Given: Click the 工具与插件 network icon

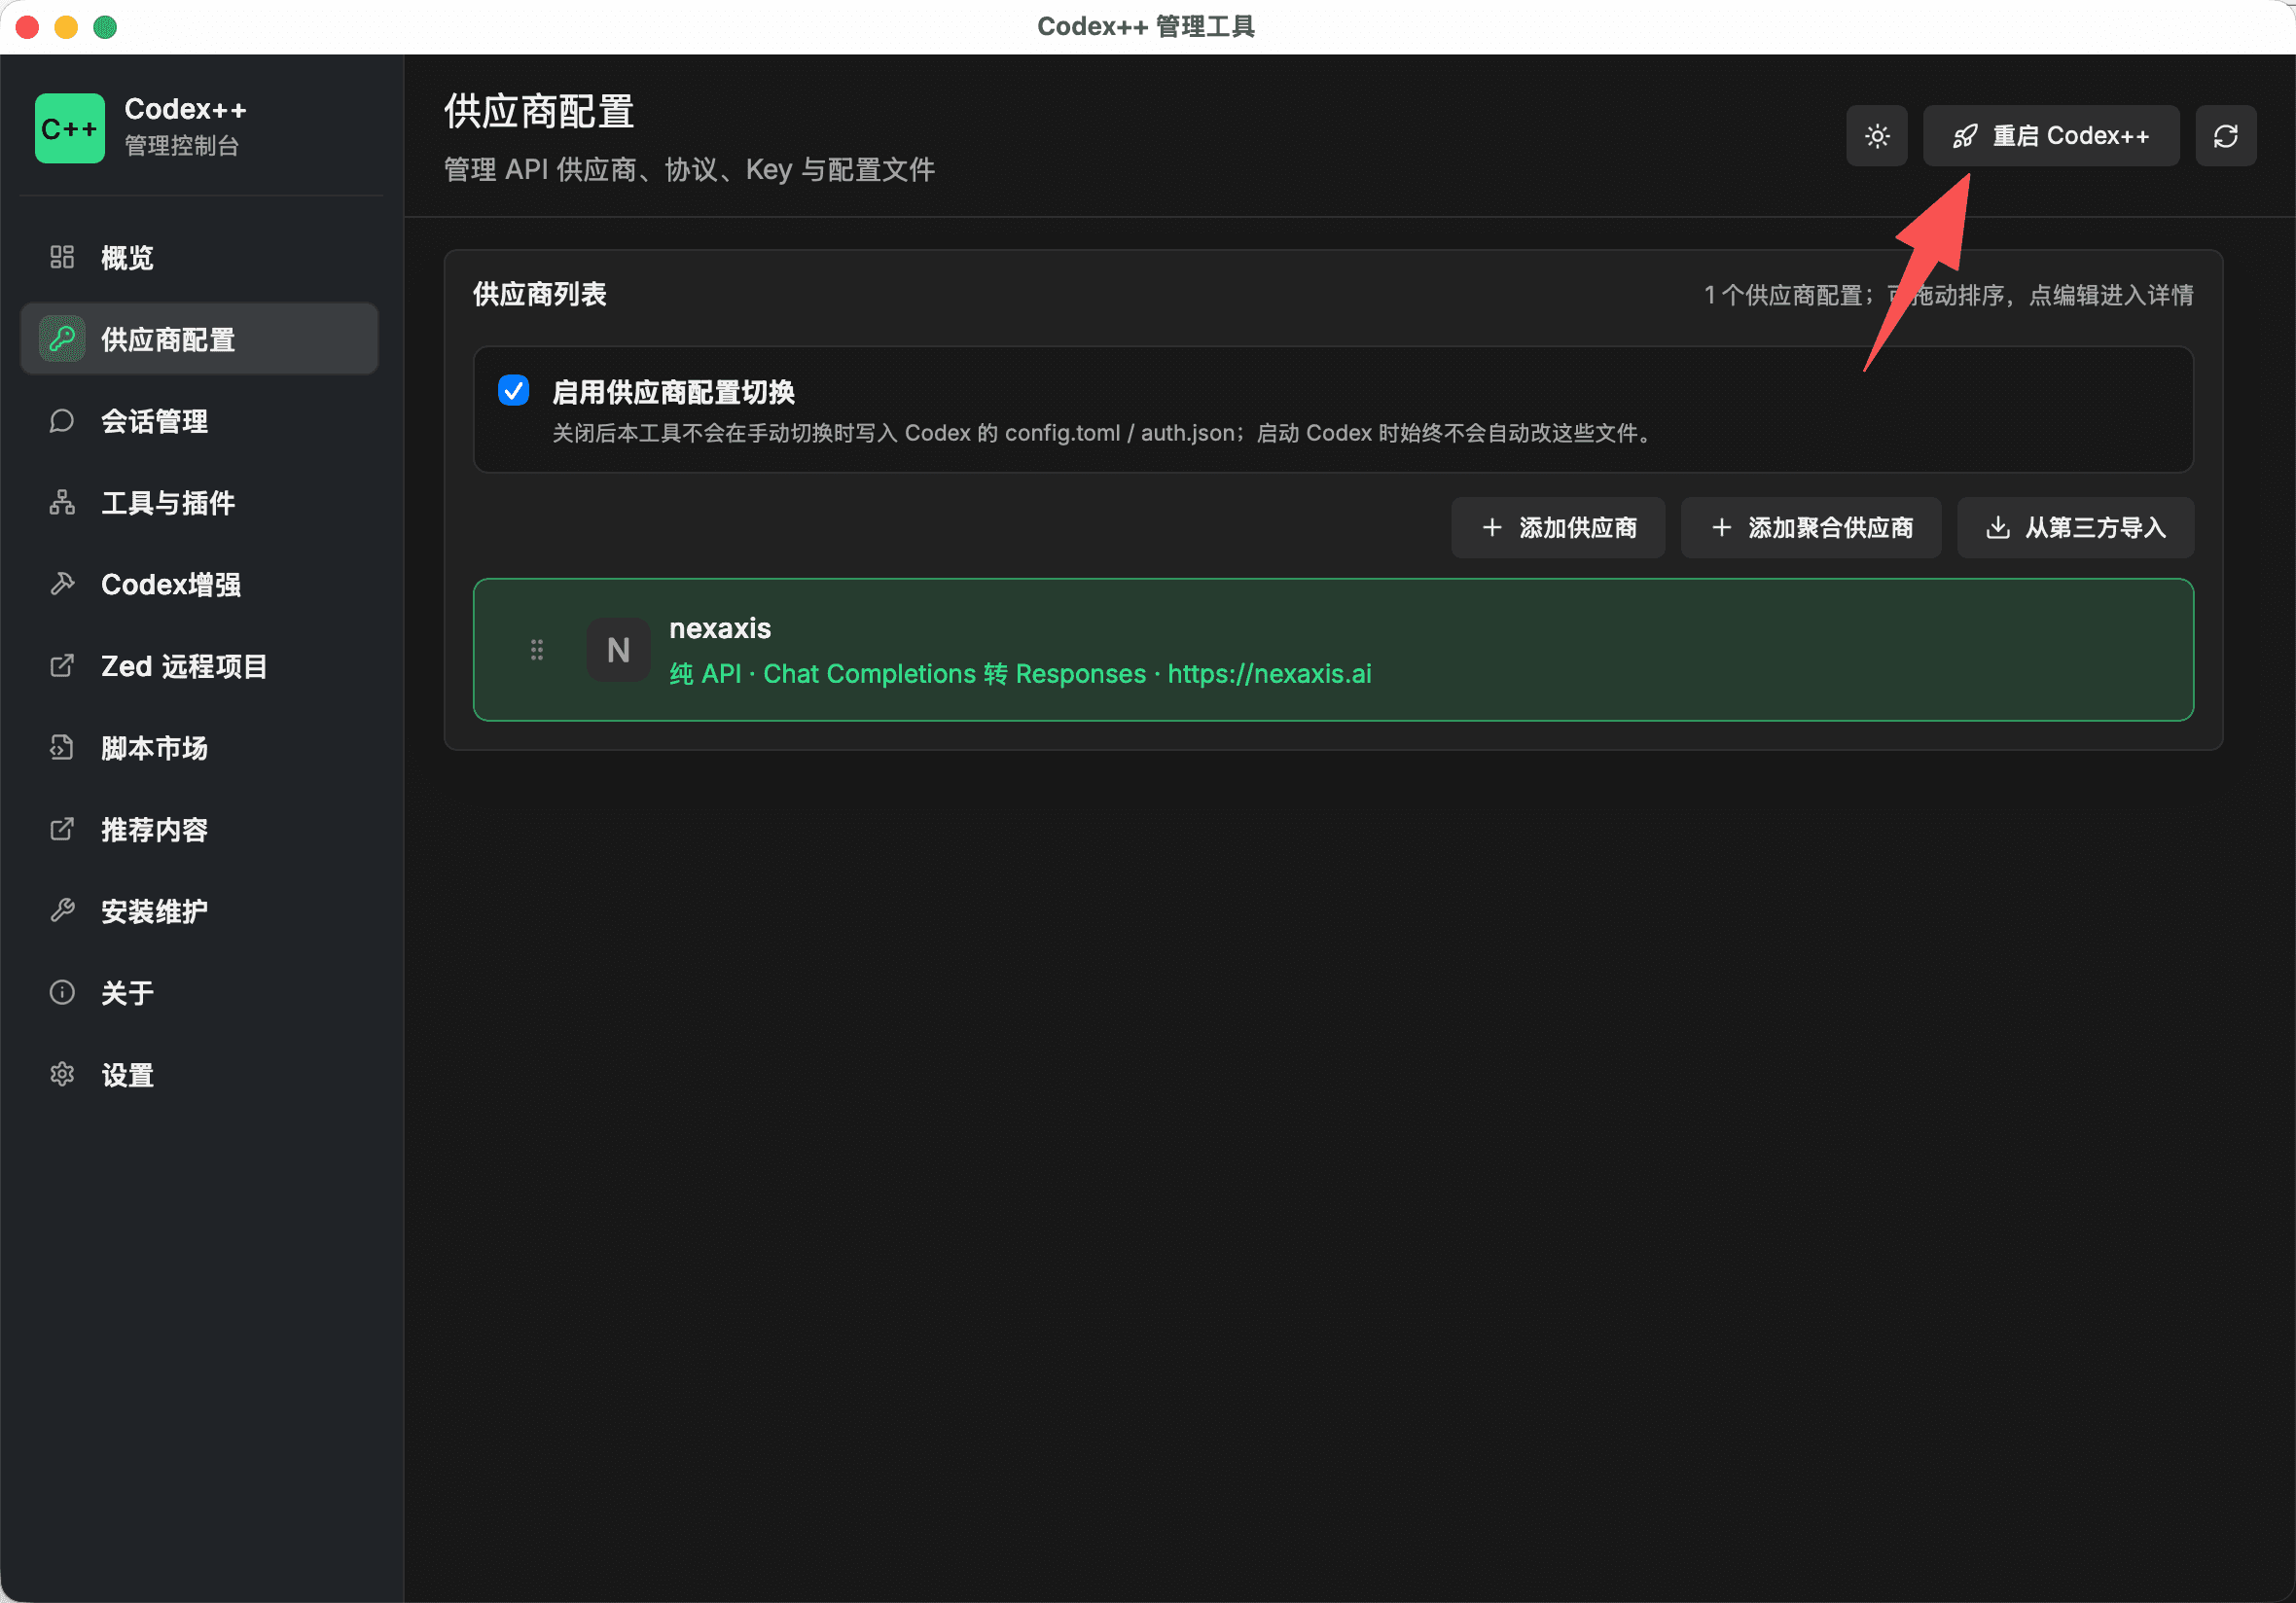Looking at the screenshot, I should pyautogui.click(x=62, y=502).
